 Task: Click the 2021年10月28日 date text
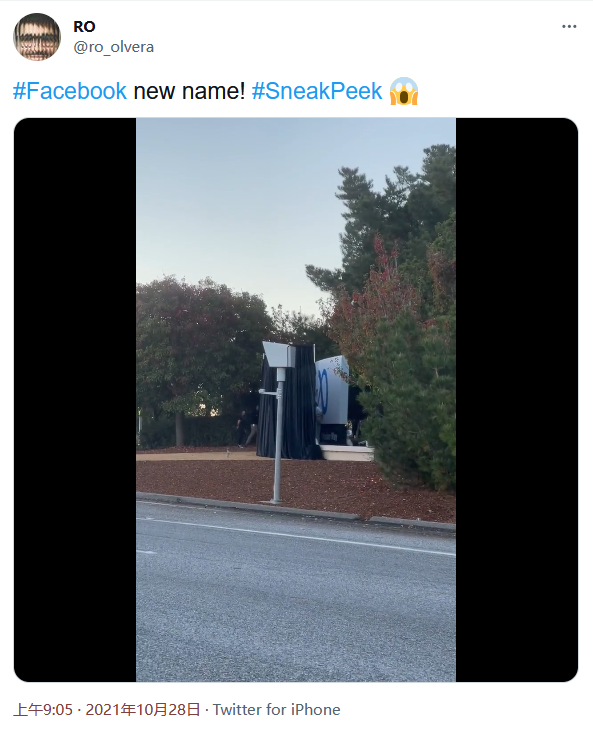pos(143,710)
